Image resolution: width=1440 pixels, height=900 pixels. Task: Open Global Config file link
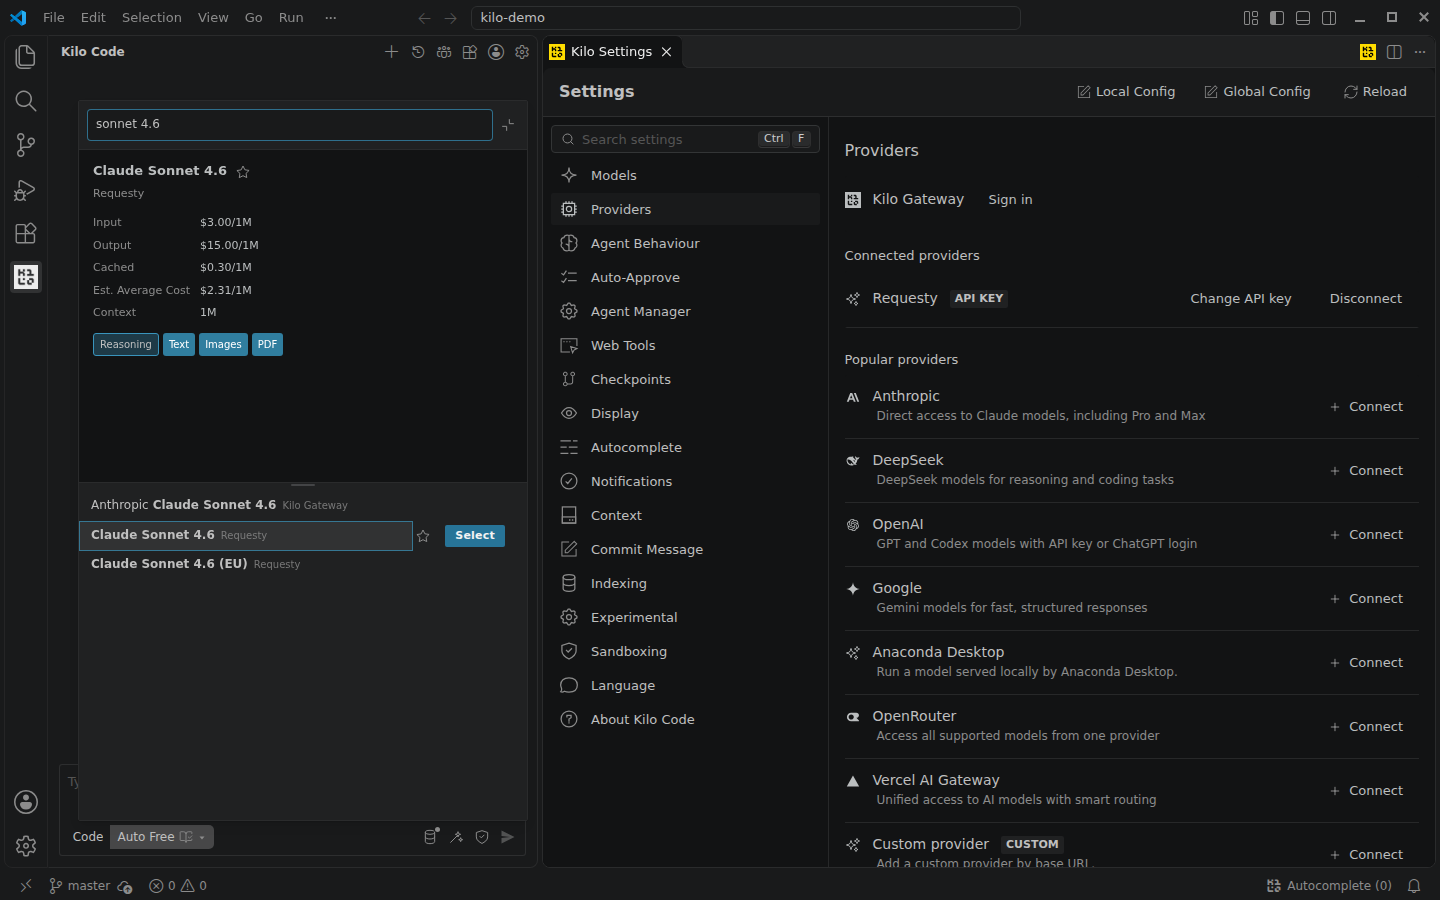coord(1257,92)
